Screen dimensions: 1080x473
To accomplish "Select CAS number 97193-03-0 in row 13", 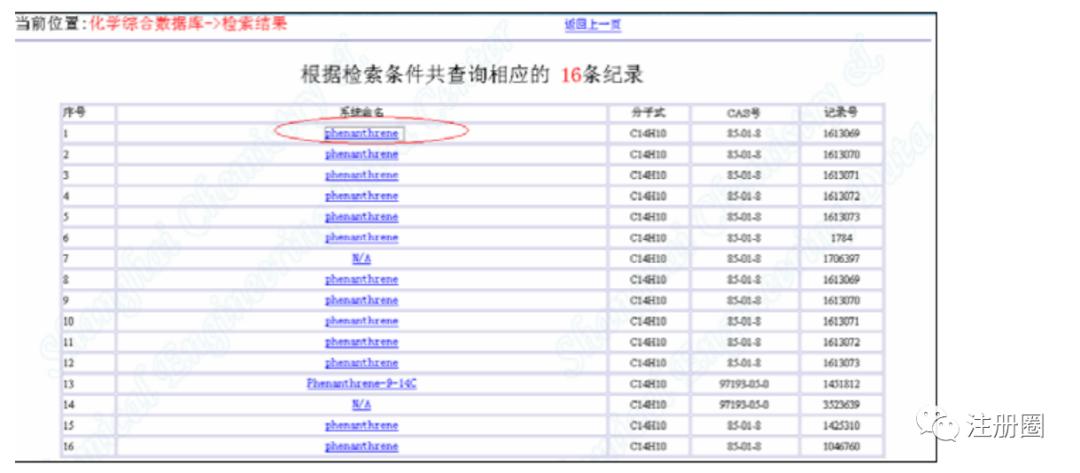I will (744, 383).
